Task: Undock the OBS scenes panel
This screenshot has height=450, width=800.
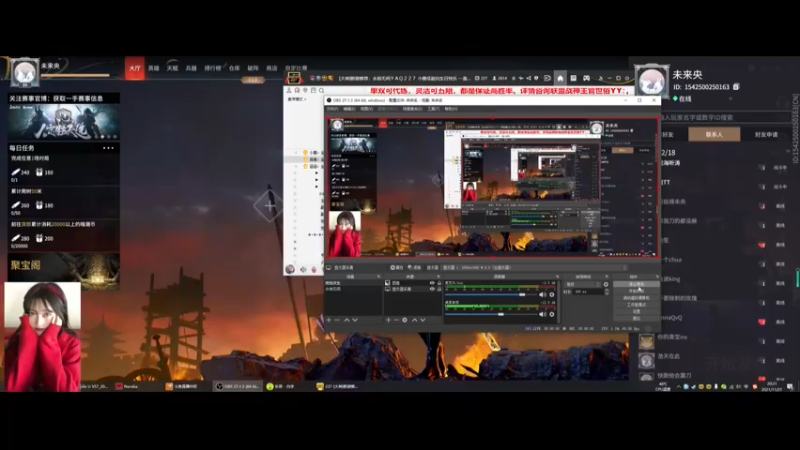Action: (x=379, y=277)
